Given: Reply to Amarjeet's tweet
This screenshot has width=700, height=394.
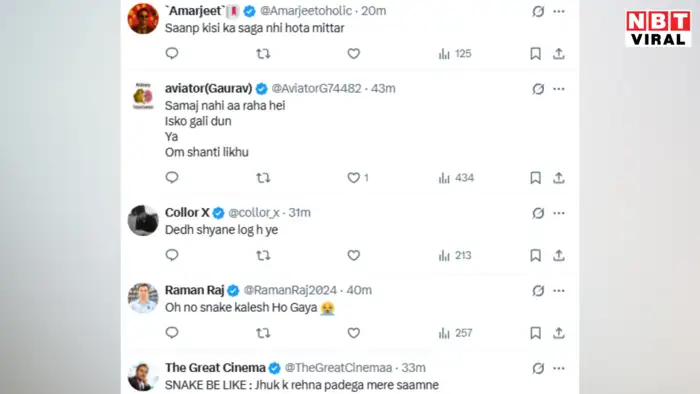Looking at the screenshot, I should tap(172, 54).
